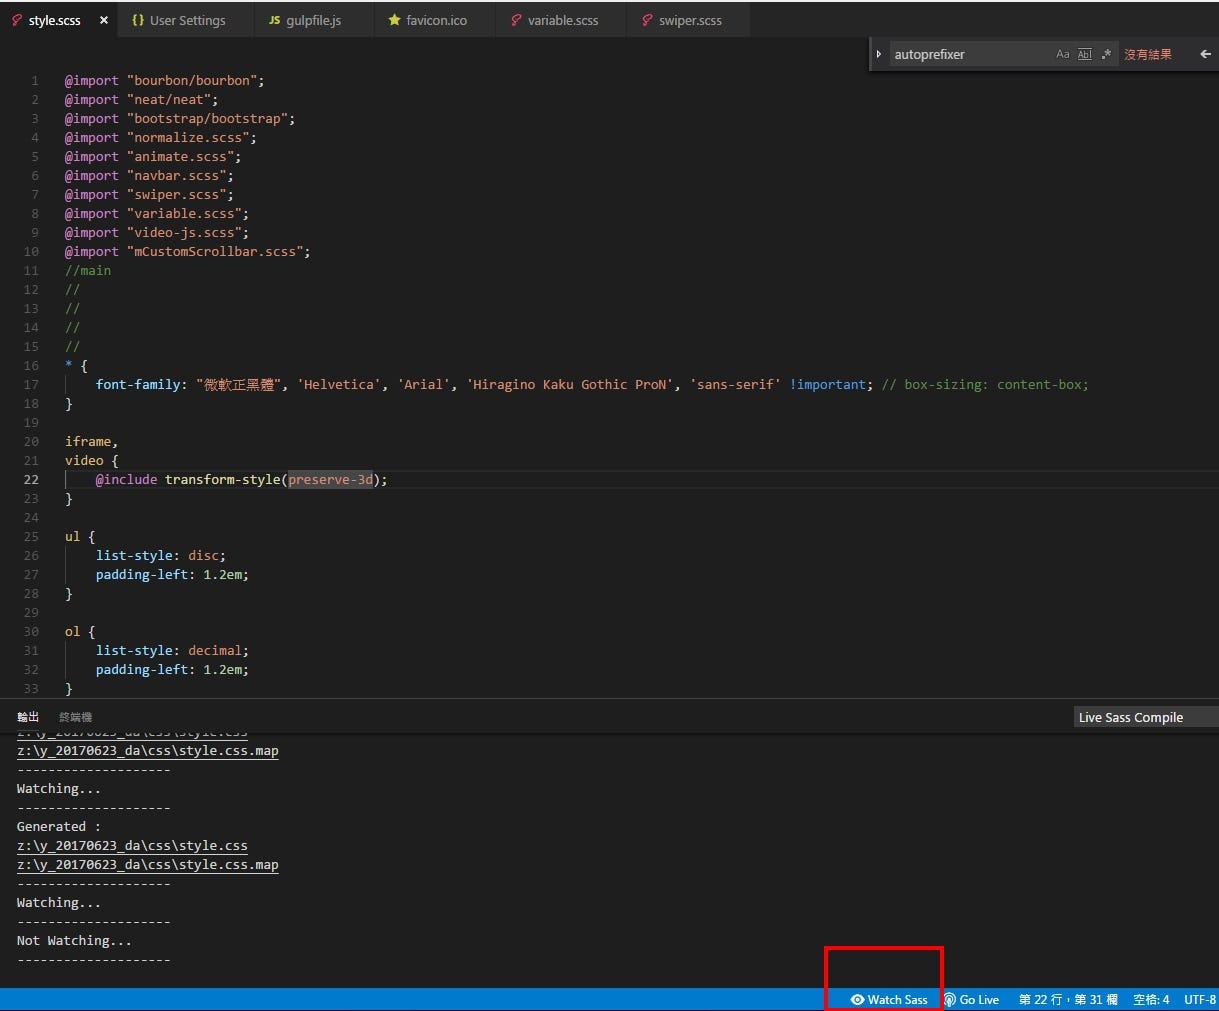Change file encoding via UTF-8

[1200, 999]
